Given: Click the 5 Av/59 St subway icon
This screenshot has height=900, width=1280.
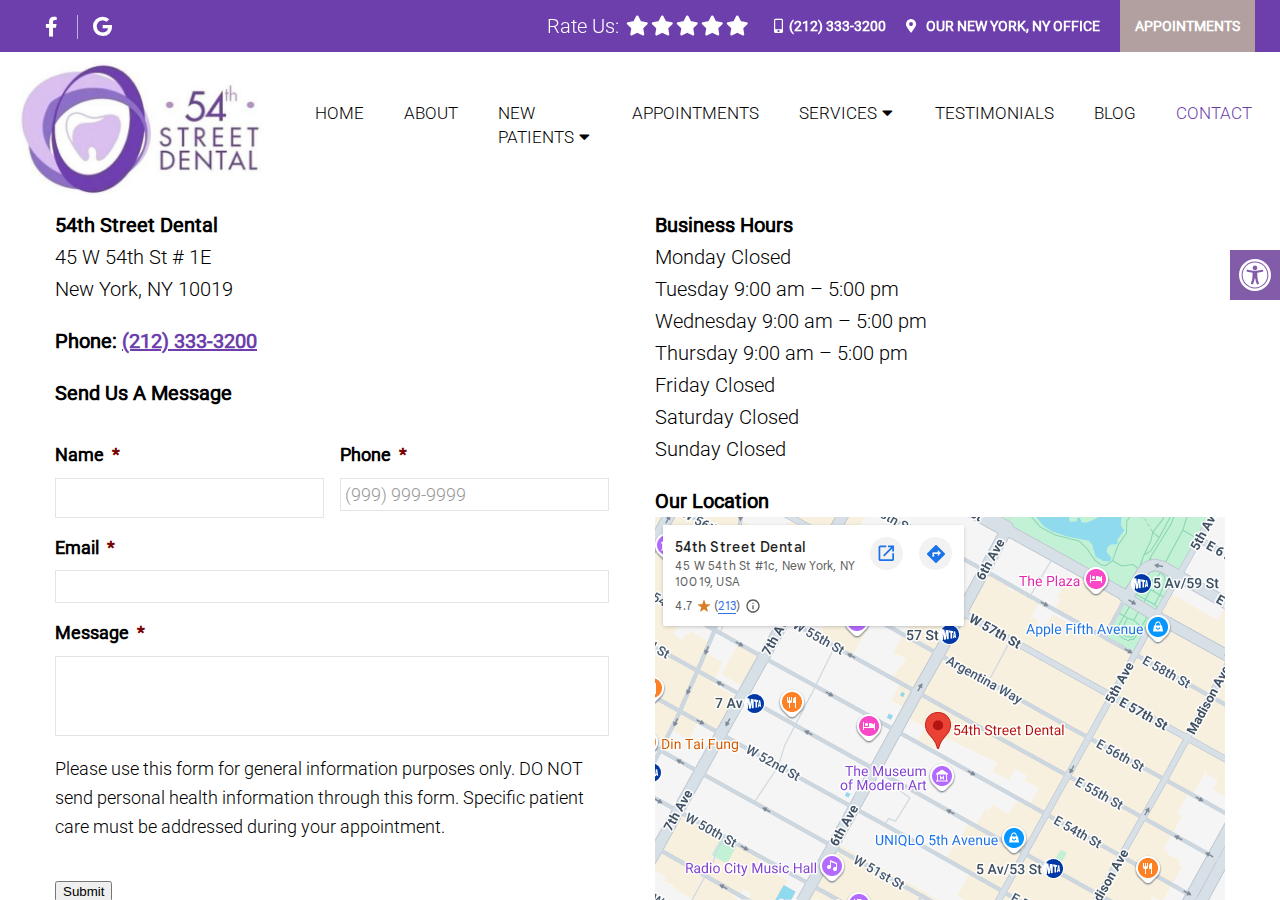Looking at the screenshot, I should 1141,583.
